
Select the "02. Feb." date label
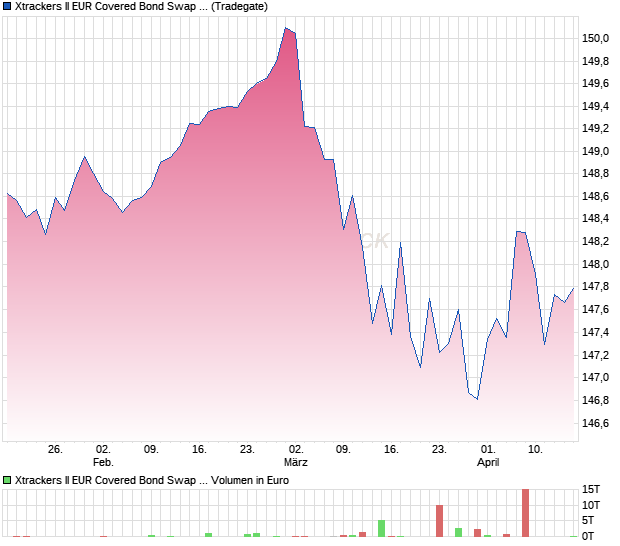coord(103,456)
